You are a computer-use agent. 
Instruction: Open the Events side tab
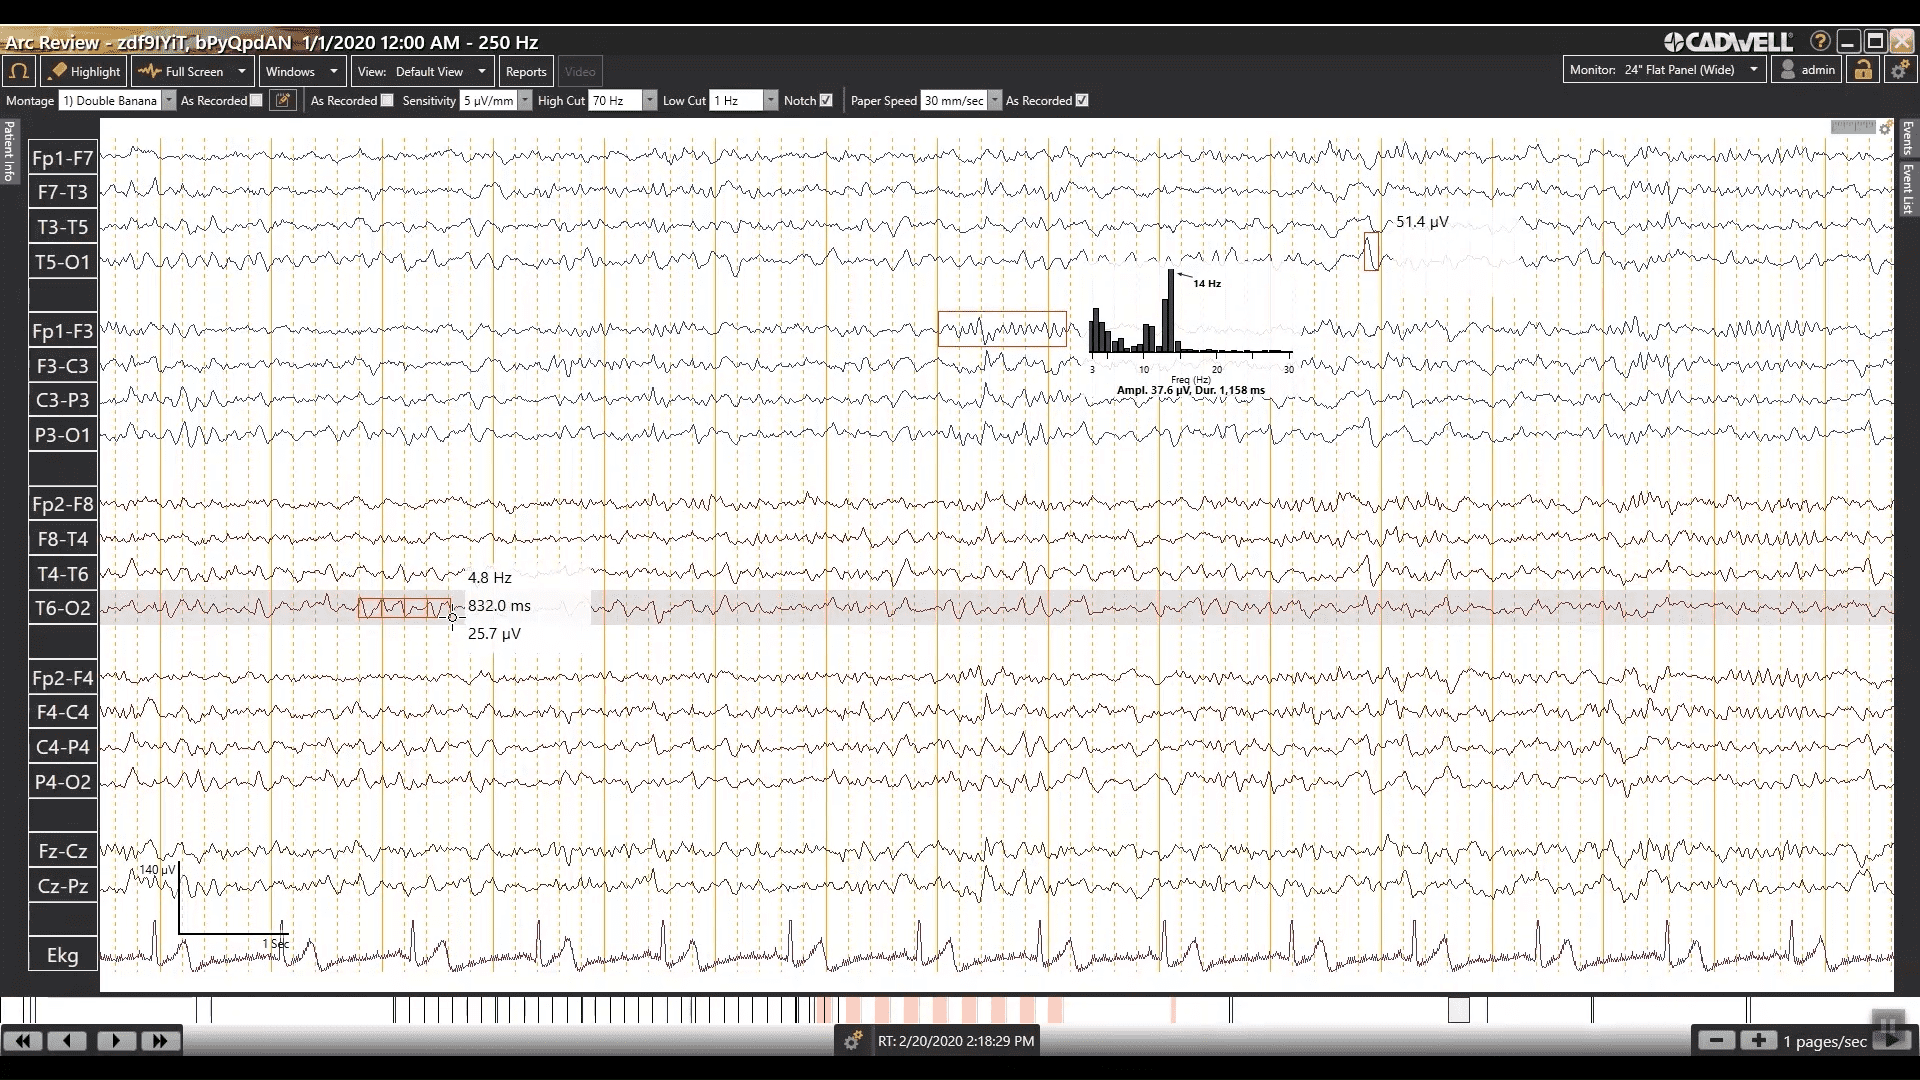pos(1908,138)
